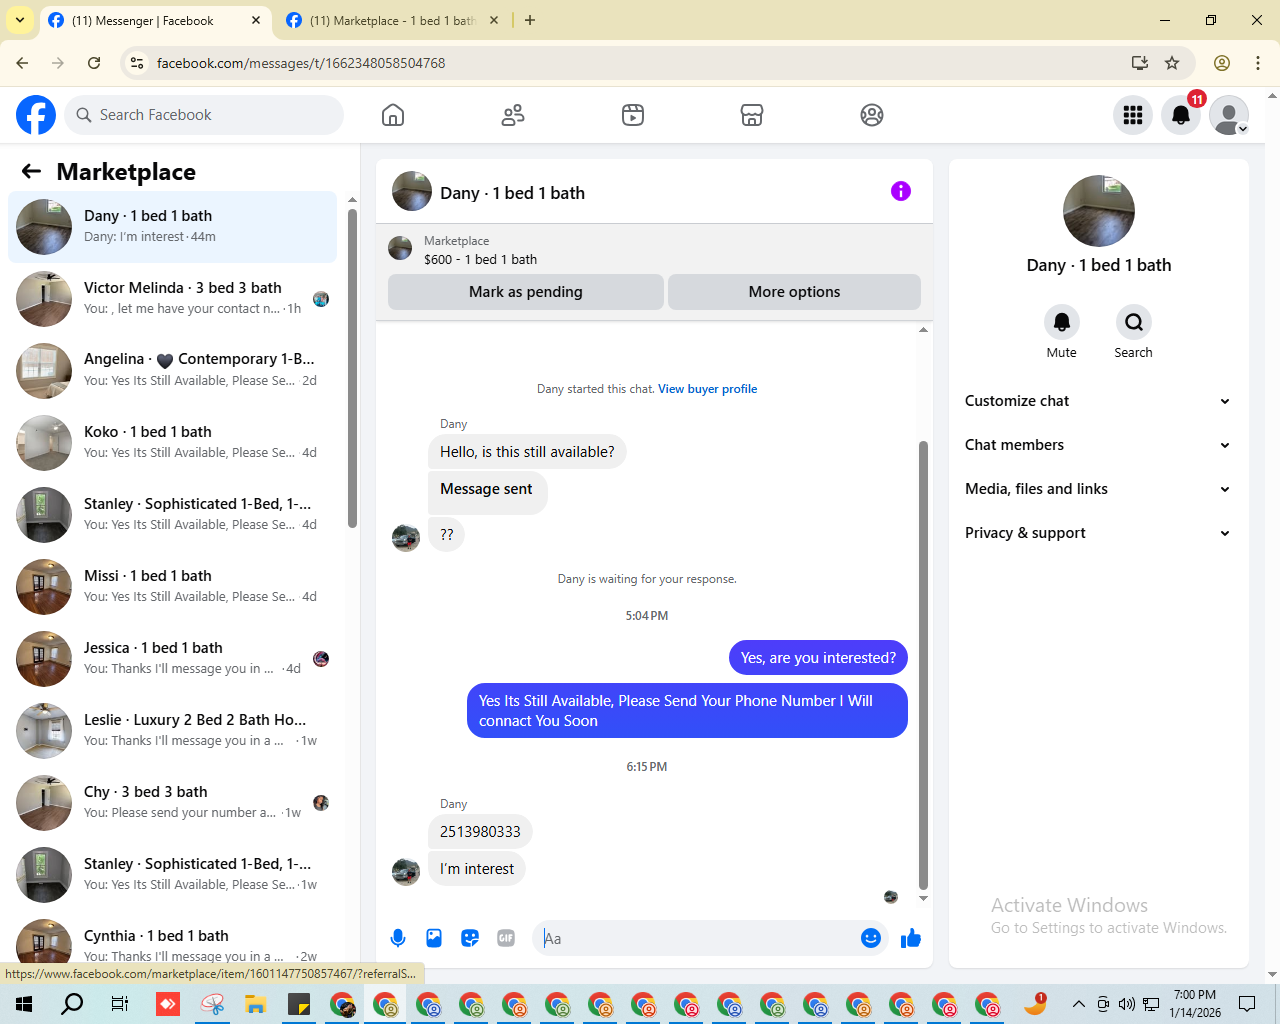Open the Marketplace storefront icon

coord(752,115)
